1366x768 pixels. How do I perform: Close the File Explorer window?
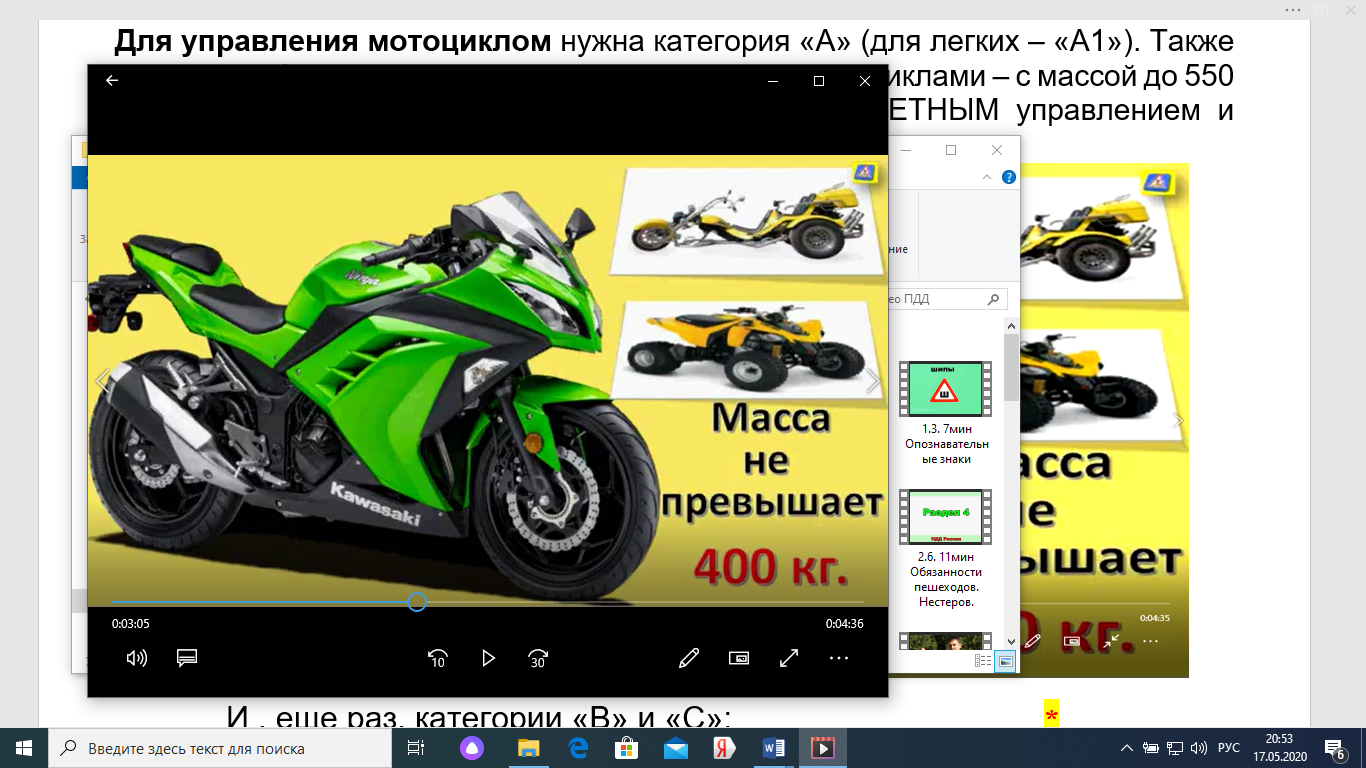(997, 150)
